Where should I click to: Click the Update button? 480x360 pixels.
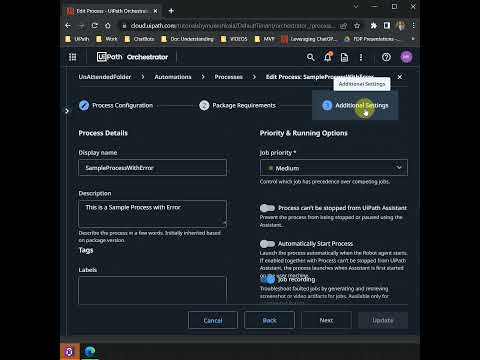pos(383,320)
